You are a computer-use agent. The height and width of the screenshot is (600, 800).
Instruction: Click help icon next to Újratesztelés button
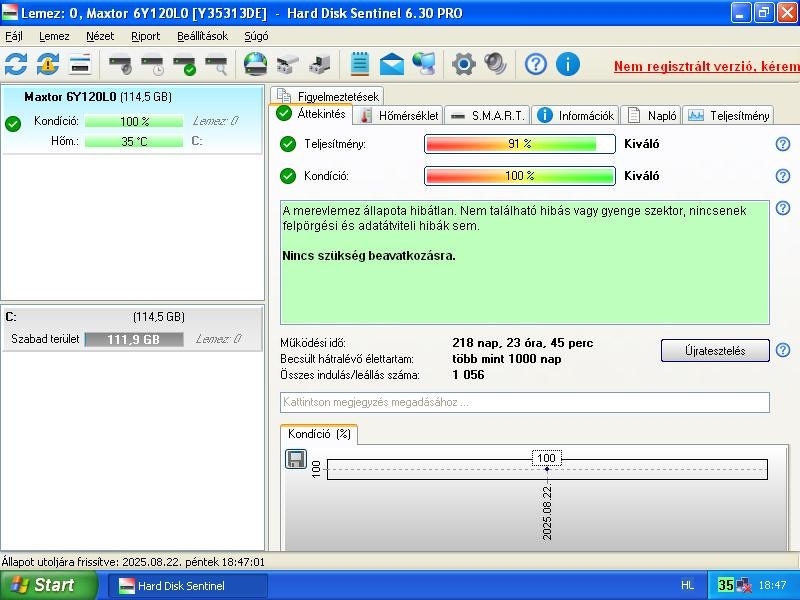[x=783, y=350]
